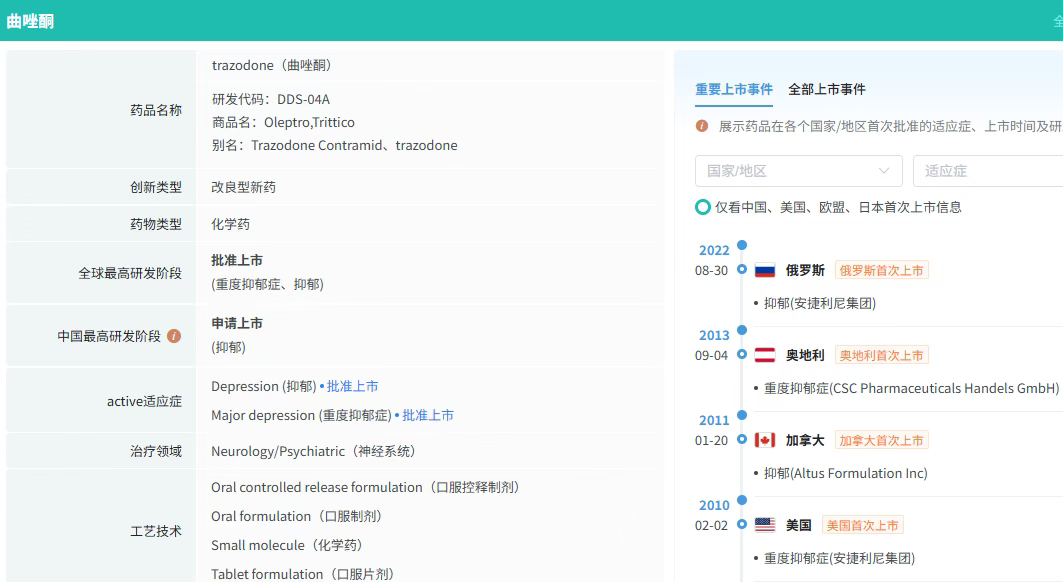Open the 适应症 filter dropdown
Image resolution: width=1063 pixels, height=582 pixels.
(x=987, y=171)
